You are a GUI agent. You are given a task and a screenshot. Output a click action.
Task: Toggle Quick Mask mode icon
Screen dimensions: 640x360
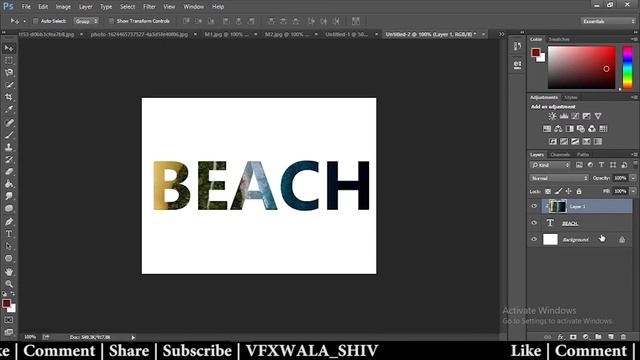click(x=9, y=320)
